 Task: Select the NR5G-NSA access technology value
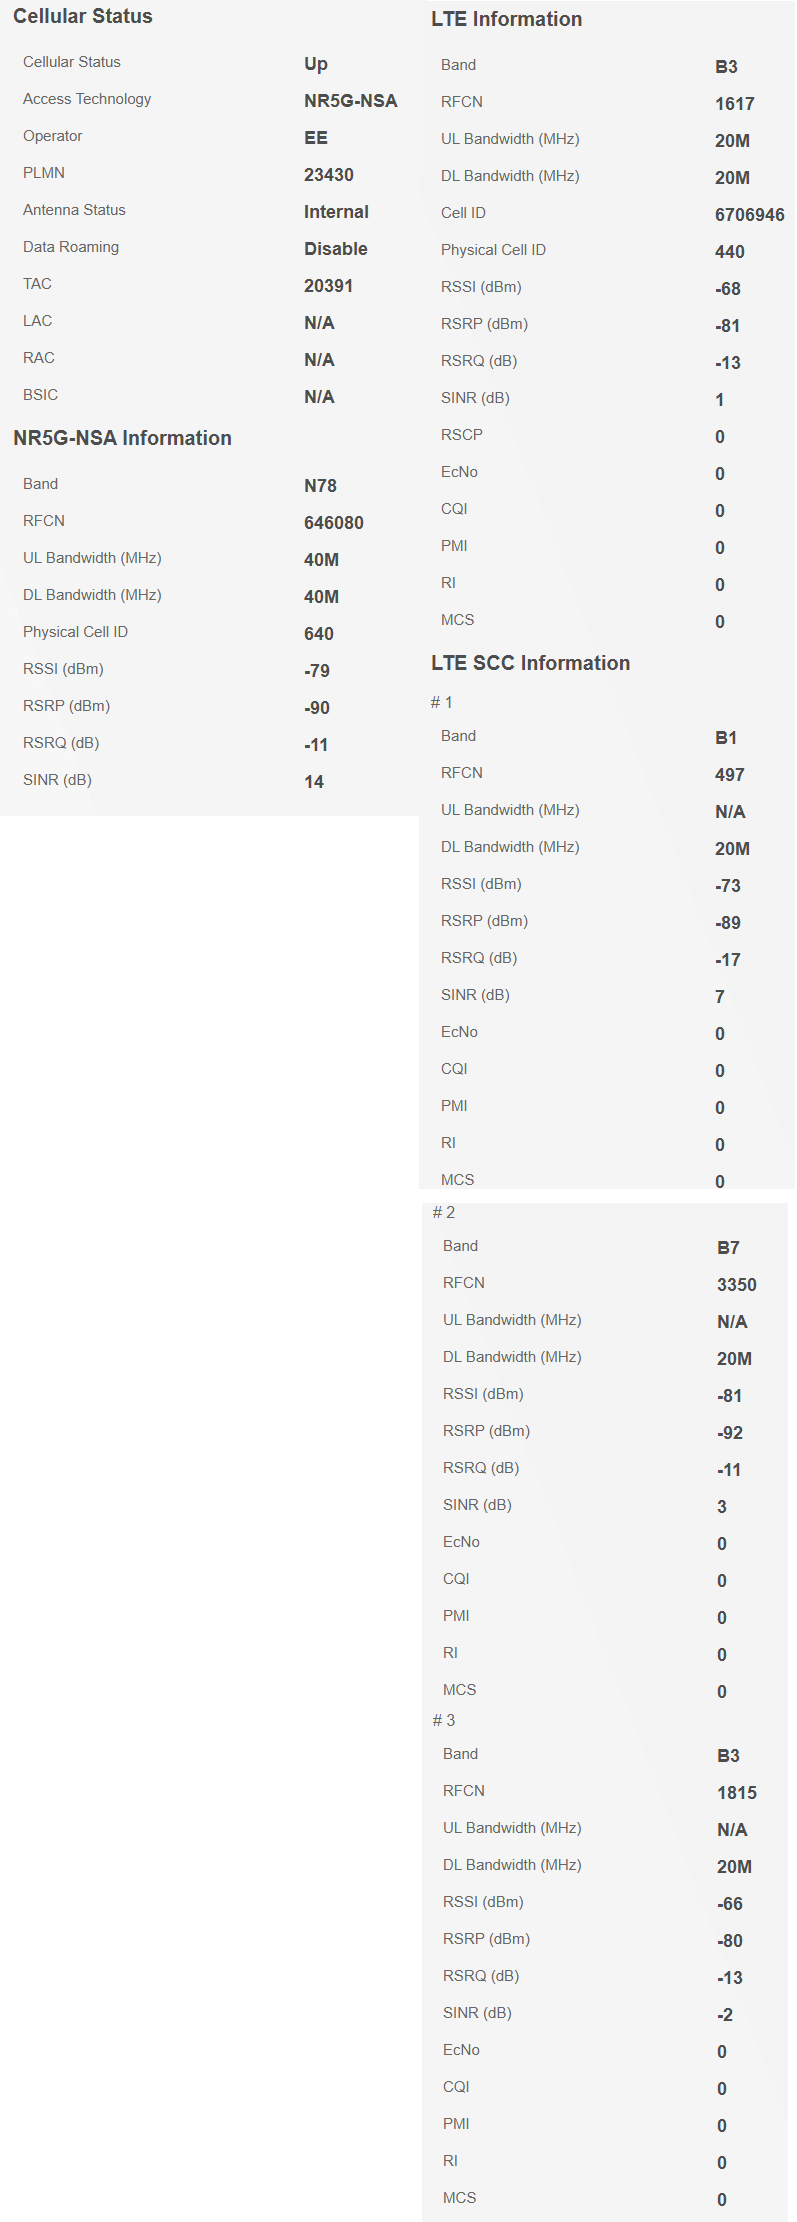[351, 101]
